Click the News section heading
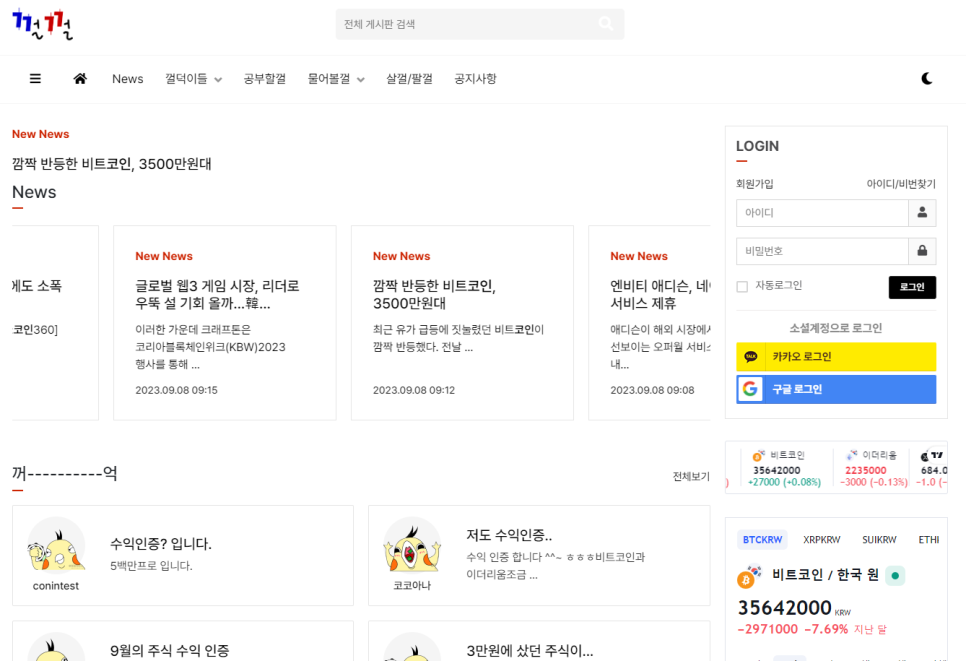966x661 pixels. (34, 192)
